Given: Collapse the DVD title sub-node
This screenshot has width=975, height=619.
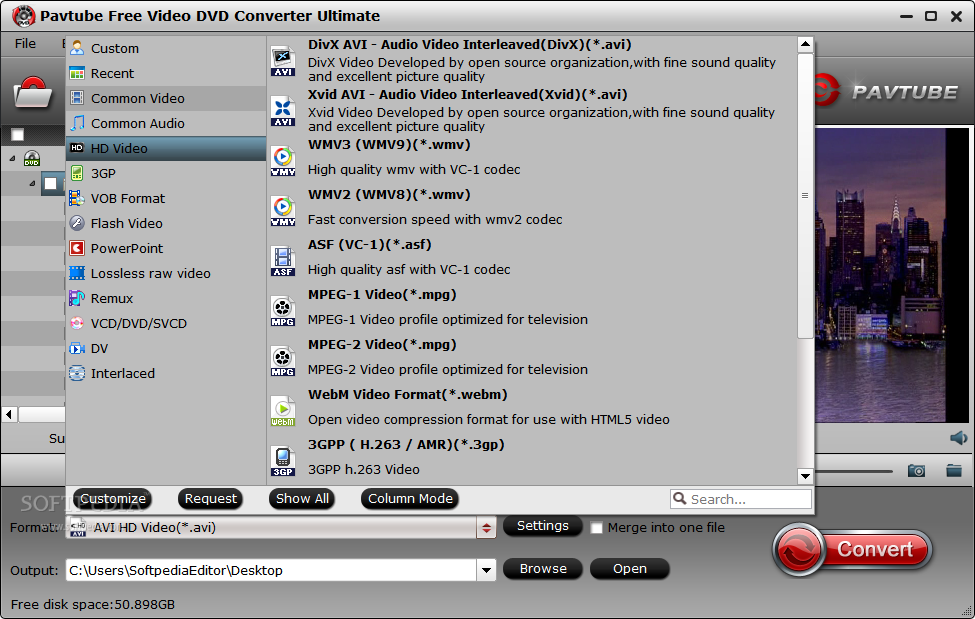Looking at the screenshot, I should point(32,184).
